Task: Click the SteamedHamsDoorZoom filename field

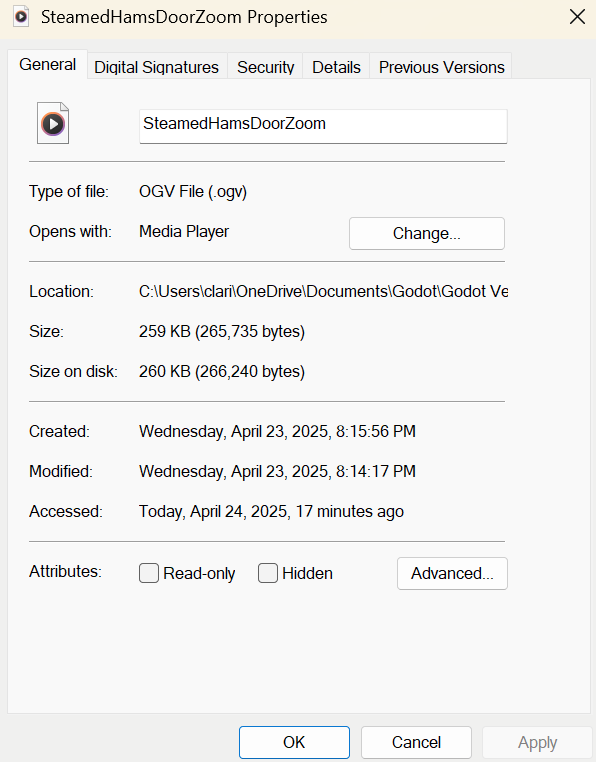Action: (323, 126)
